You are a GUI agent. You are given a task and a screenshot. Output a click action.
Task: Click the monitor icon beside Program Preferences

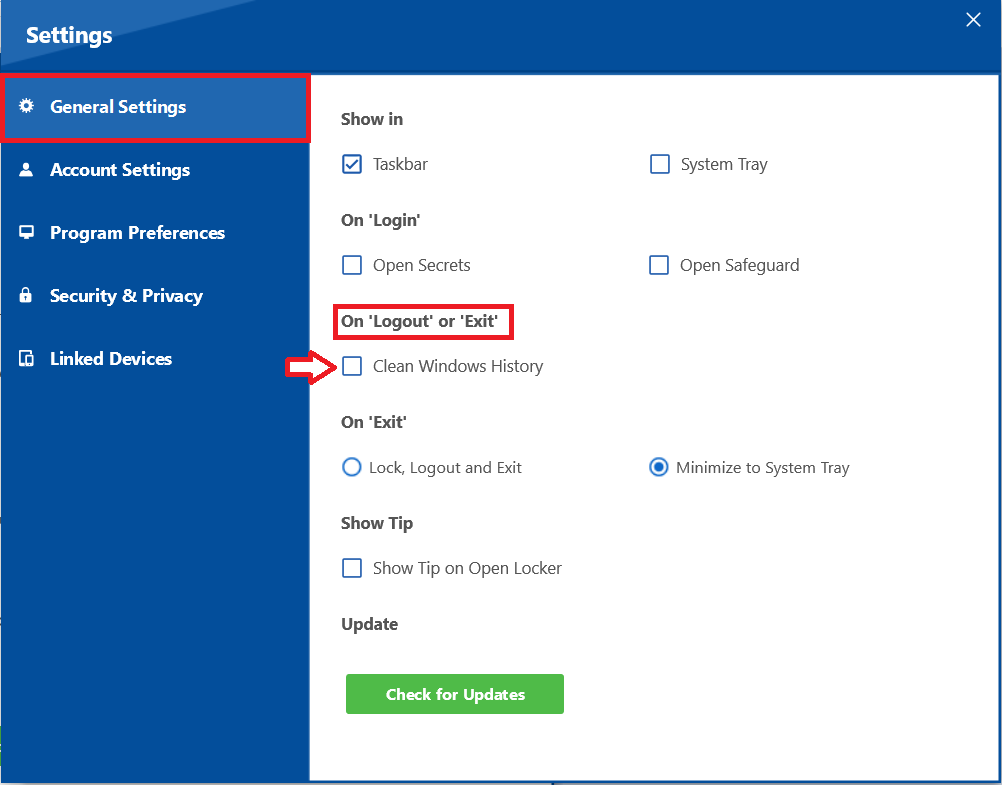[x=26, y=232]
